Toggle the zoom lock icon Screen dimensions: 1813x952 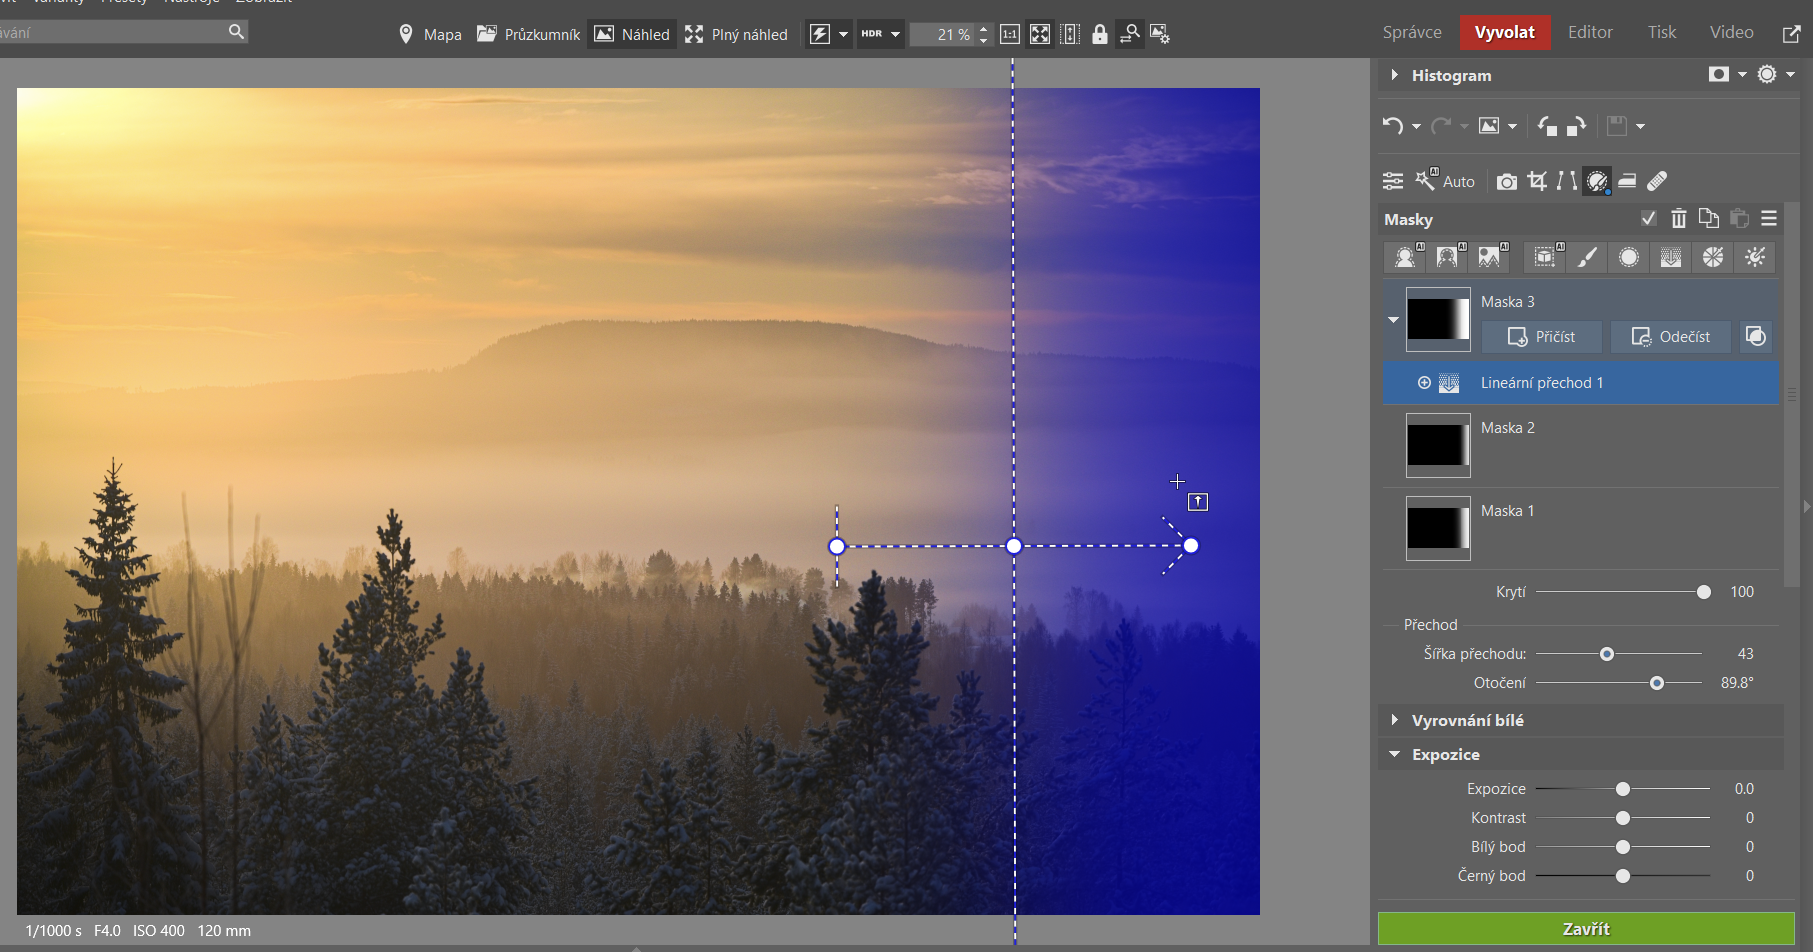(x=1100, y=34)
